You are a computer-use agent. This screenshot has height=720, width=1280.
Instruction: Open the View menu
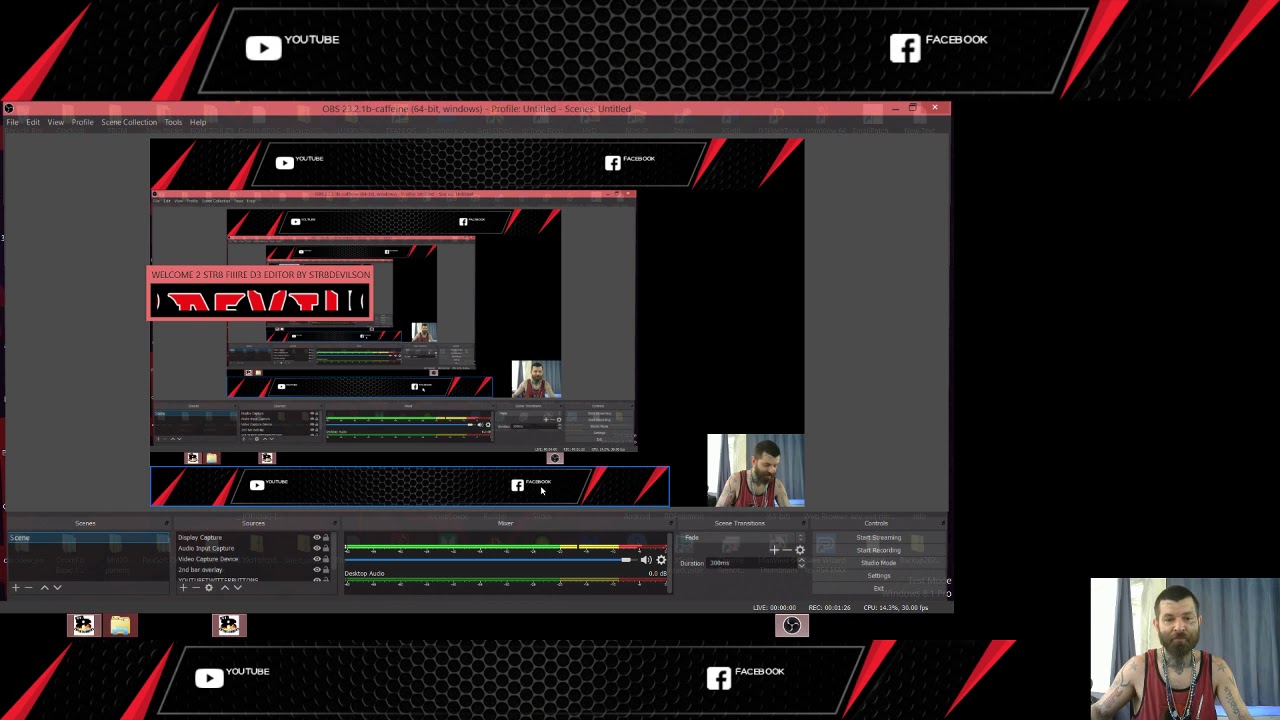pyautogui.click(x=56, y=123)
